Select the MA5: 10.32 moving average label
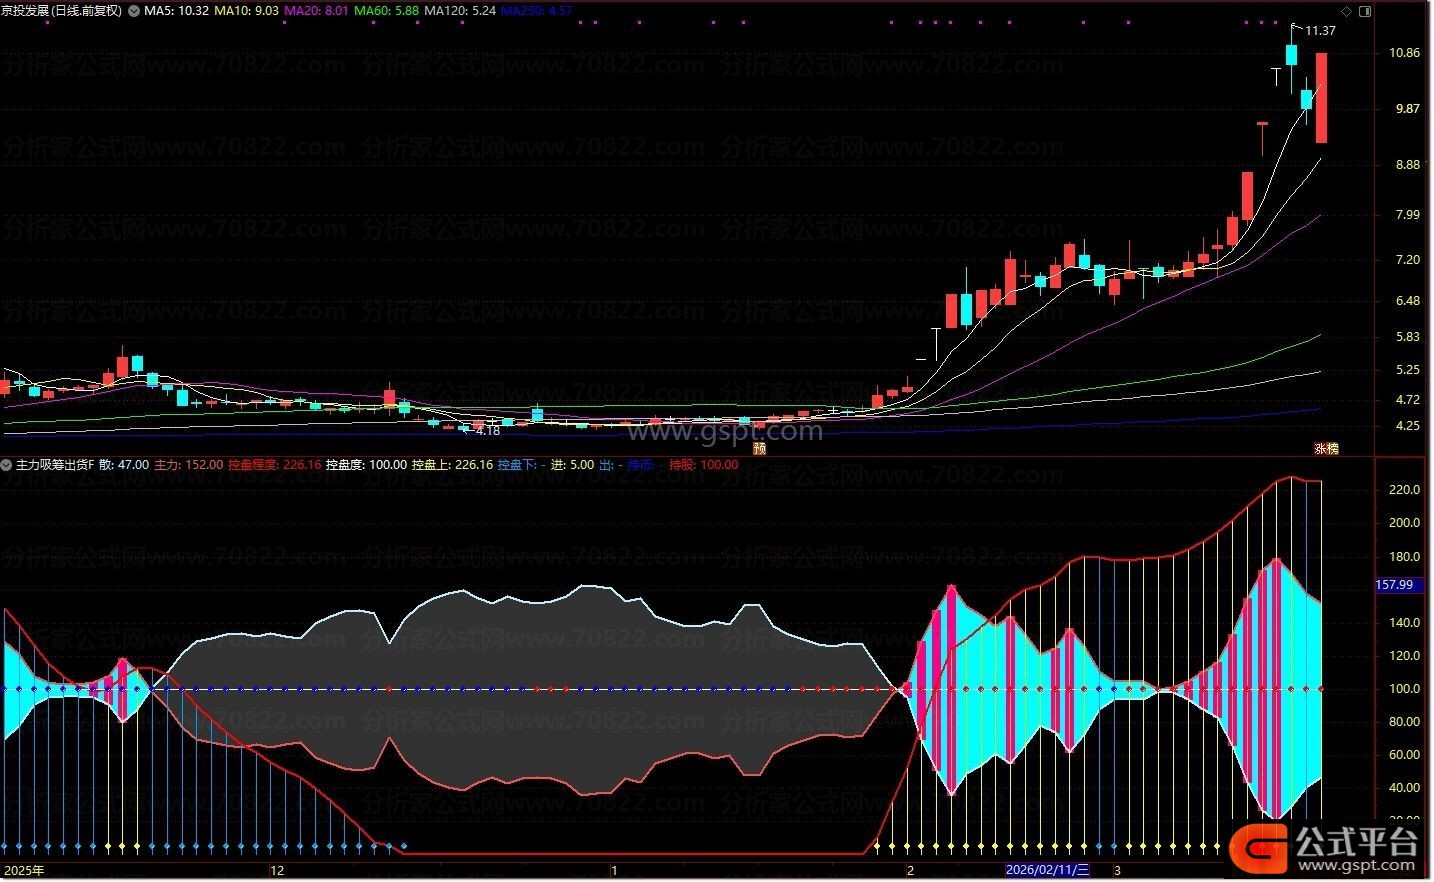 click(x=177, y=11)
